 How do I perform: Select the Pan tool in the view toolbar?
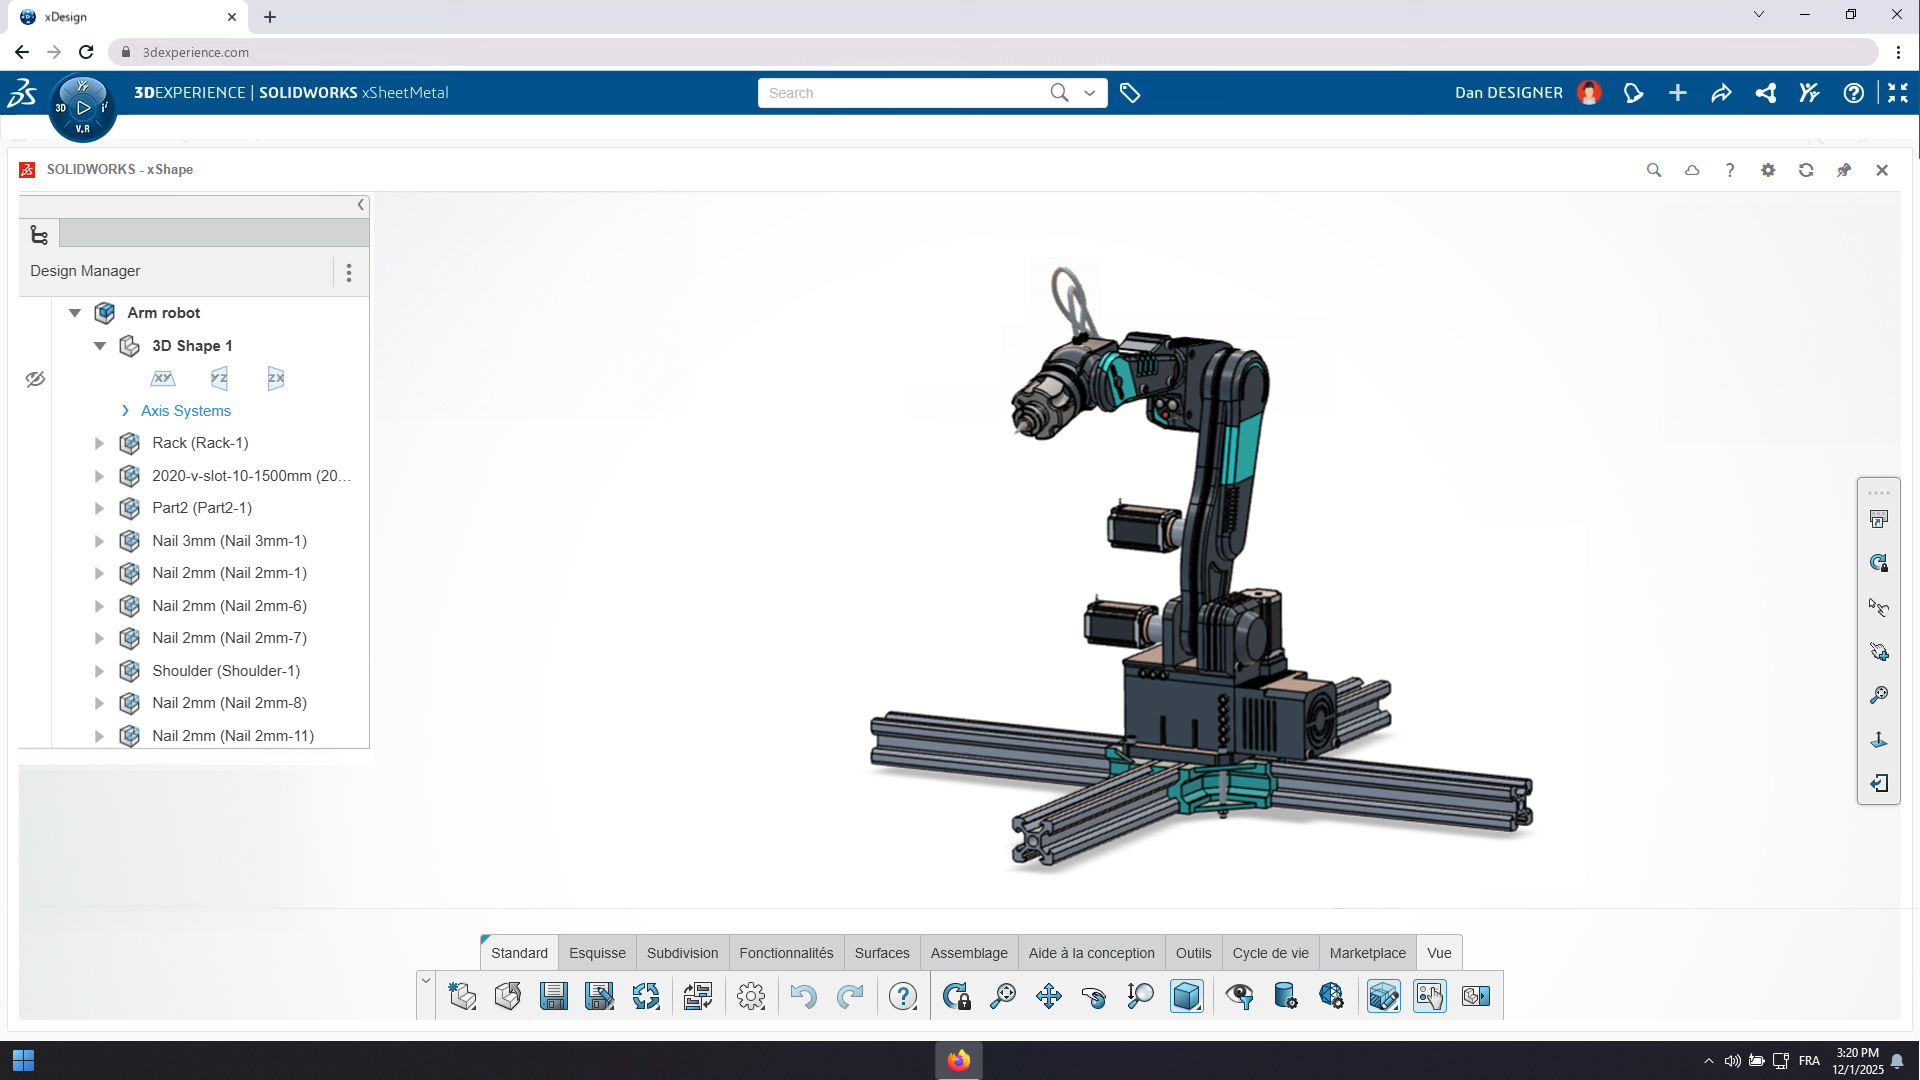click(1049, 996)
